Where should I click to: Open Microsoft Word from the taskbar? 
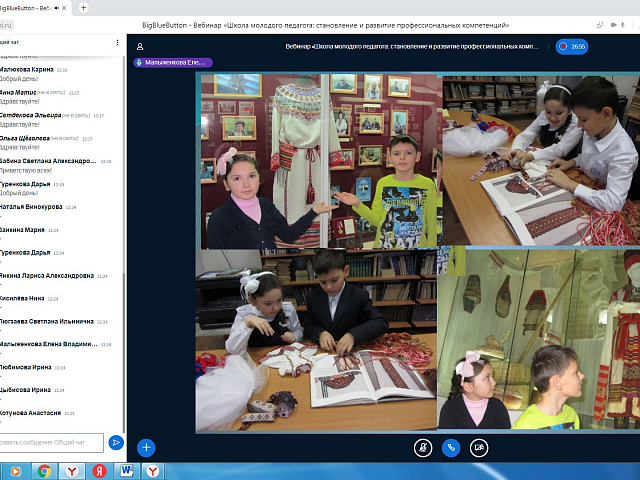(x=127, y=471)
